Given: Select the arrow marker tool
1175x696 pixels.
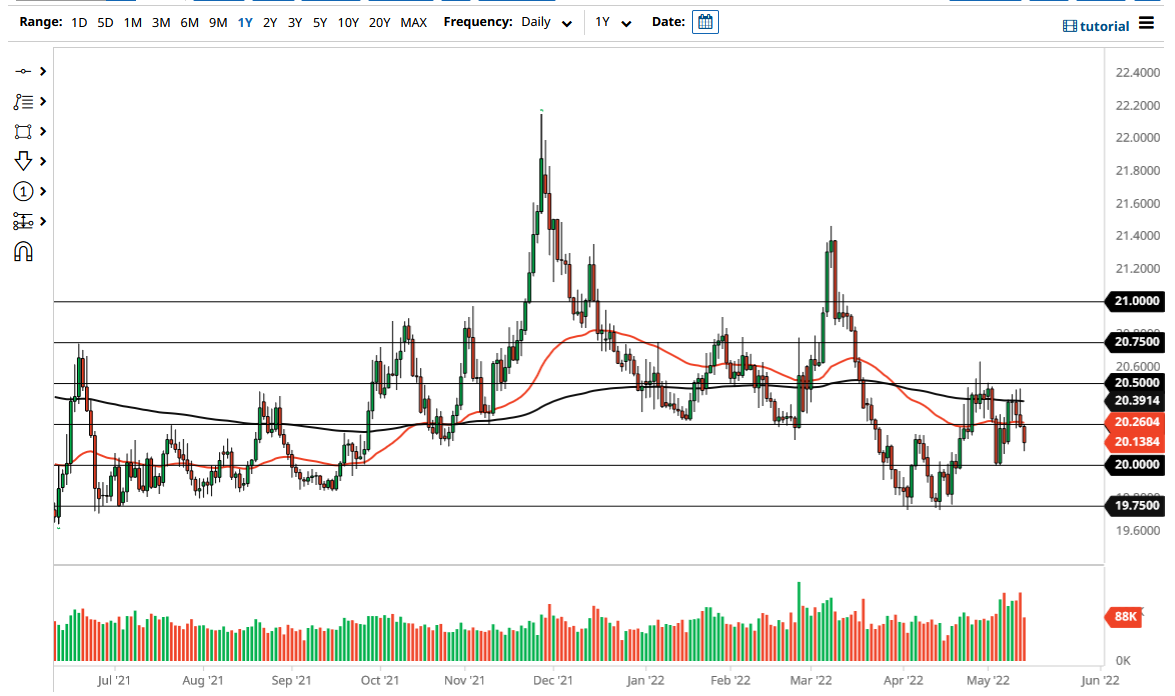Looking at the screenshot, I should click(x=22, y=160).
